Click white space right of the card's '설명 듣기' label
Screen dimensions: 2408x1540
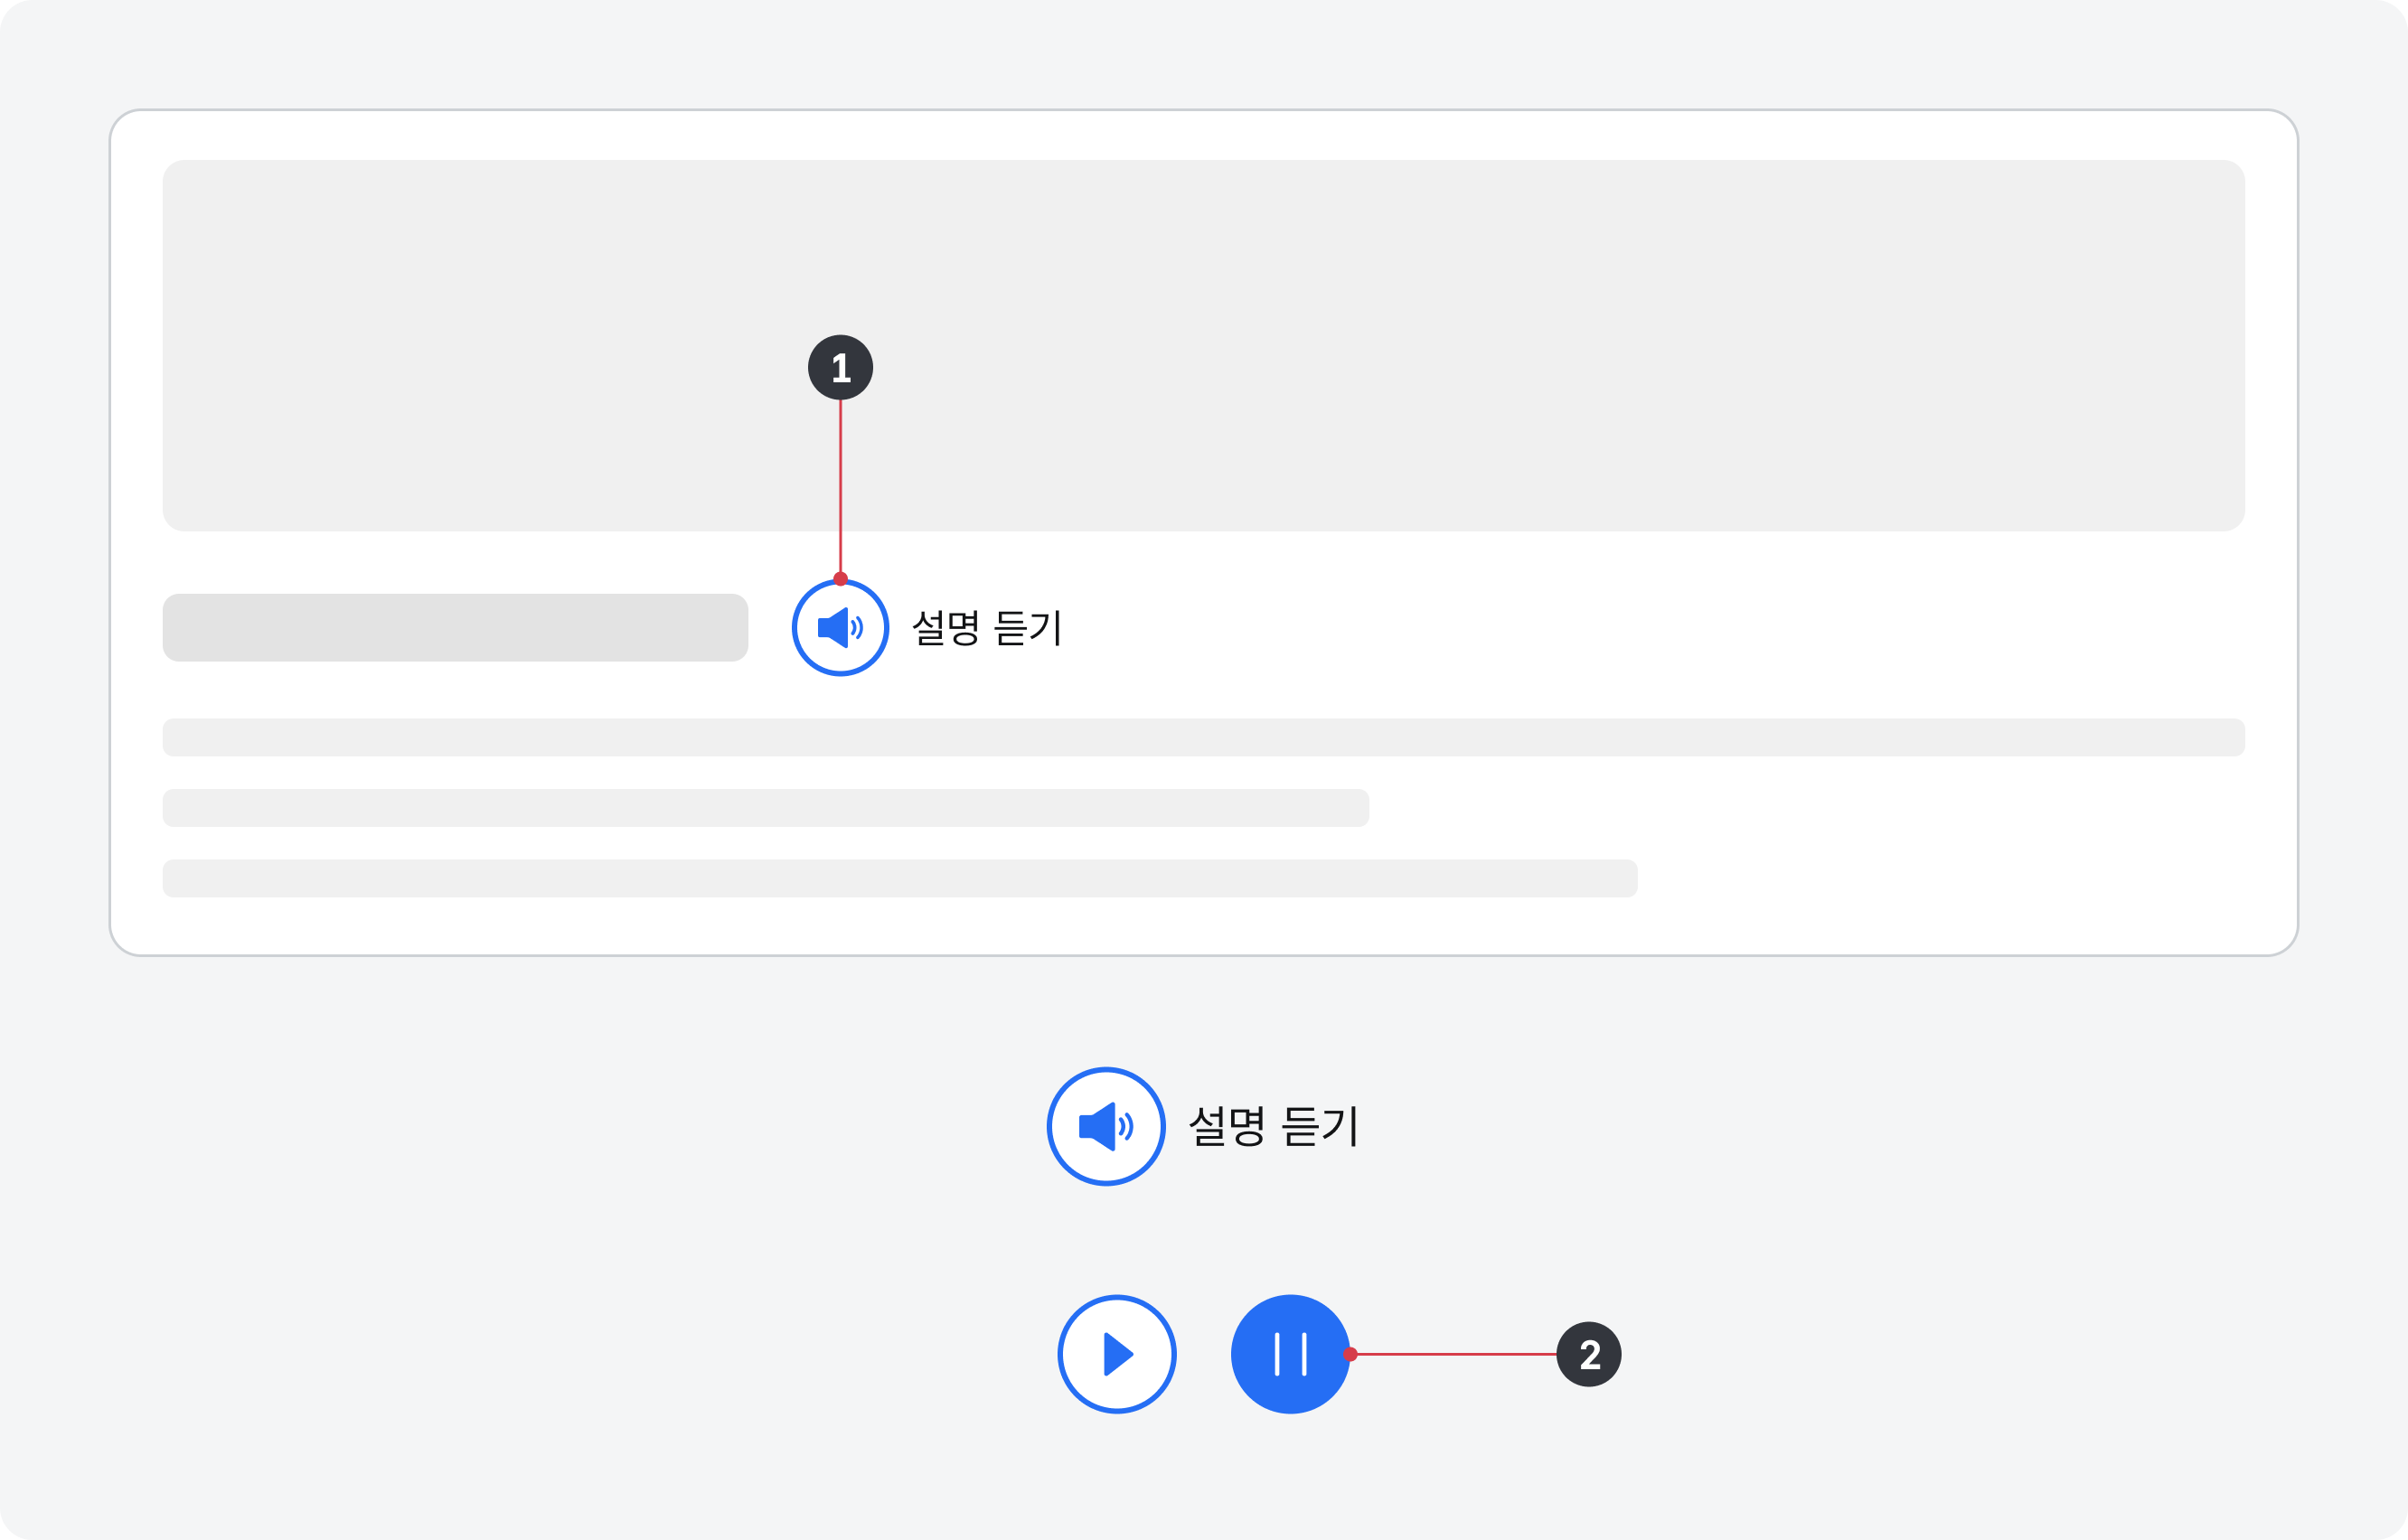[x=1600, y=628]
